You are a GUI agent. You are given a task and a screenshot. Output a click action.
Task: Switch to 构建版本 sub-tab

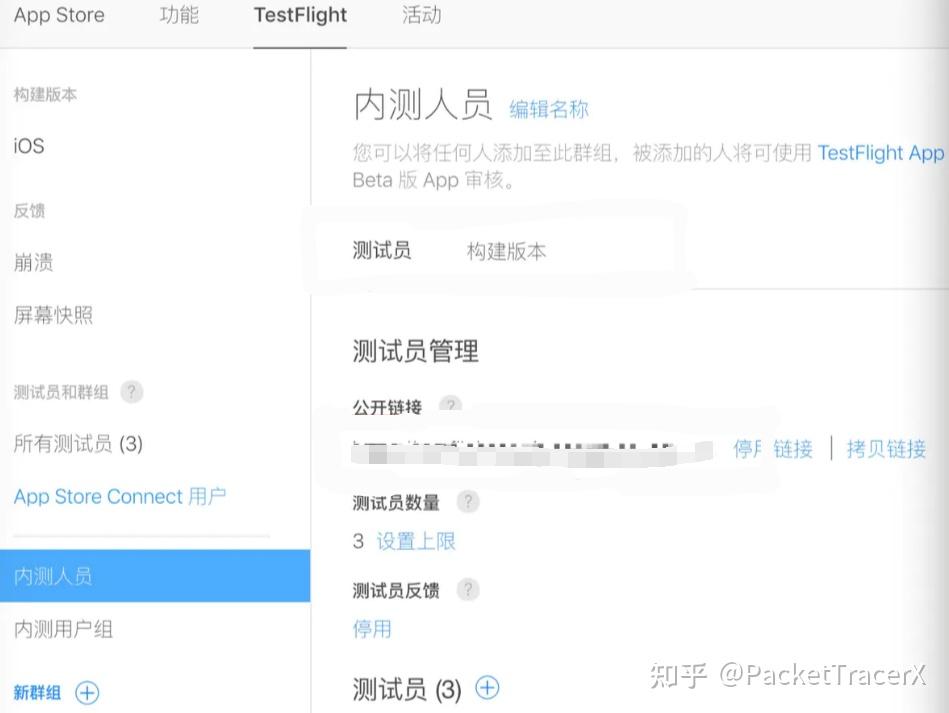[507, 251]
